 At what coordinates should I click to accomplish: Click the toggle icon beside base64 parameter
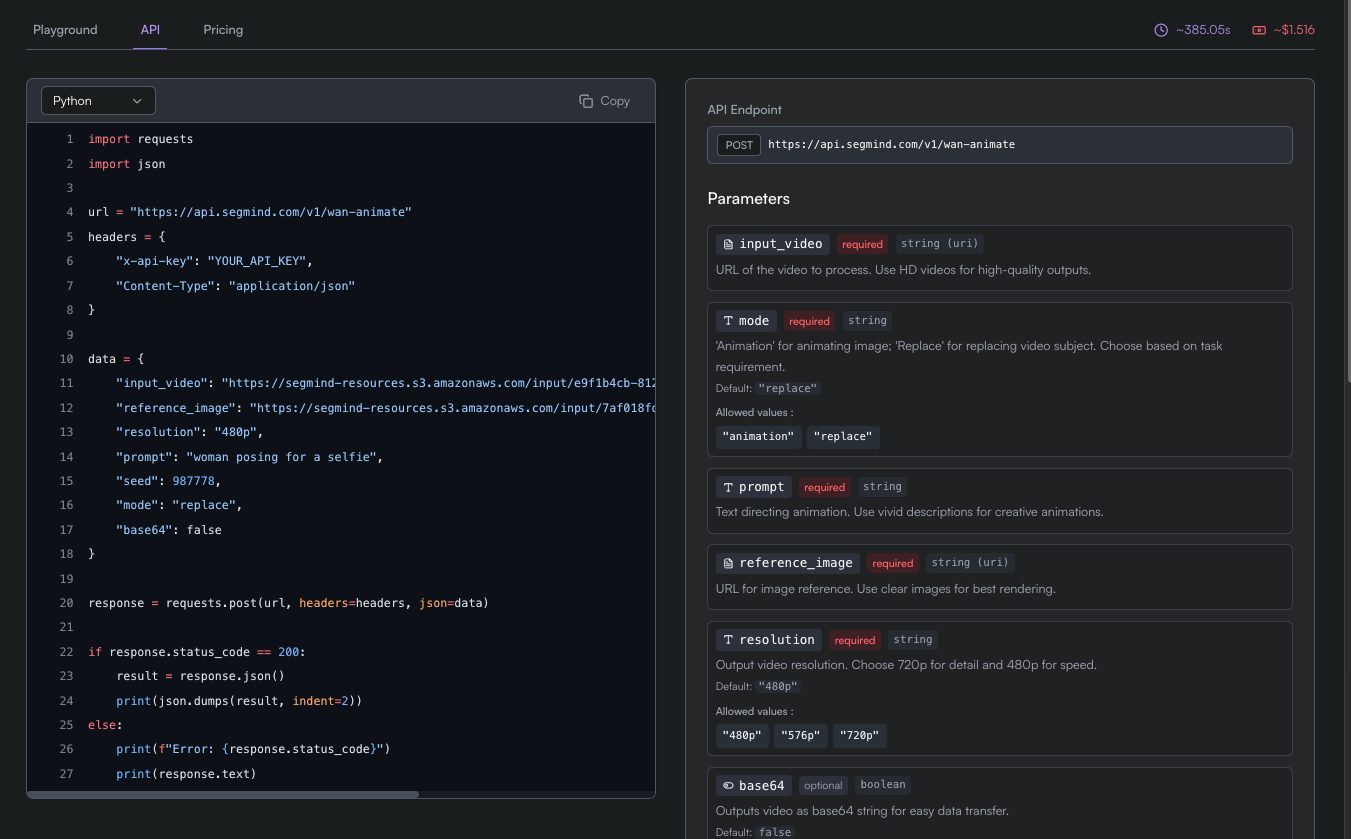728,786
